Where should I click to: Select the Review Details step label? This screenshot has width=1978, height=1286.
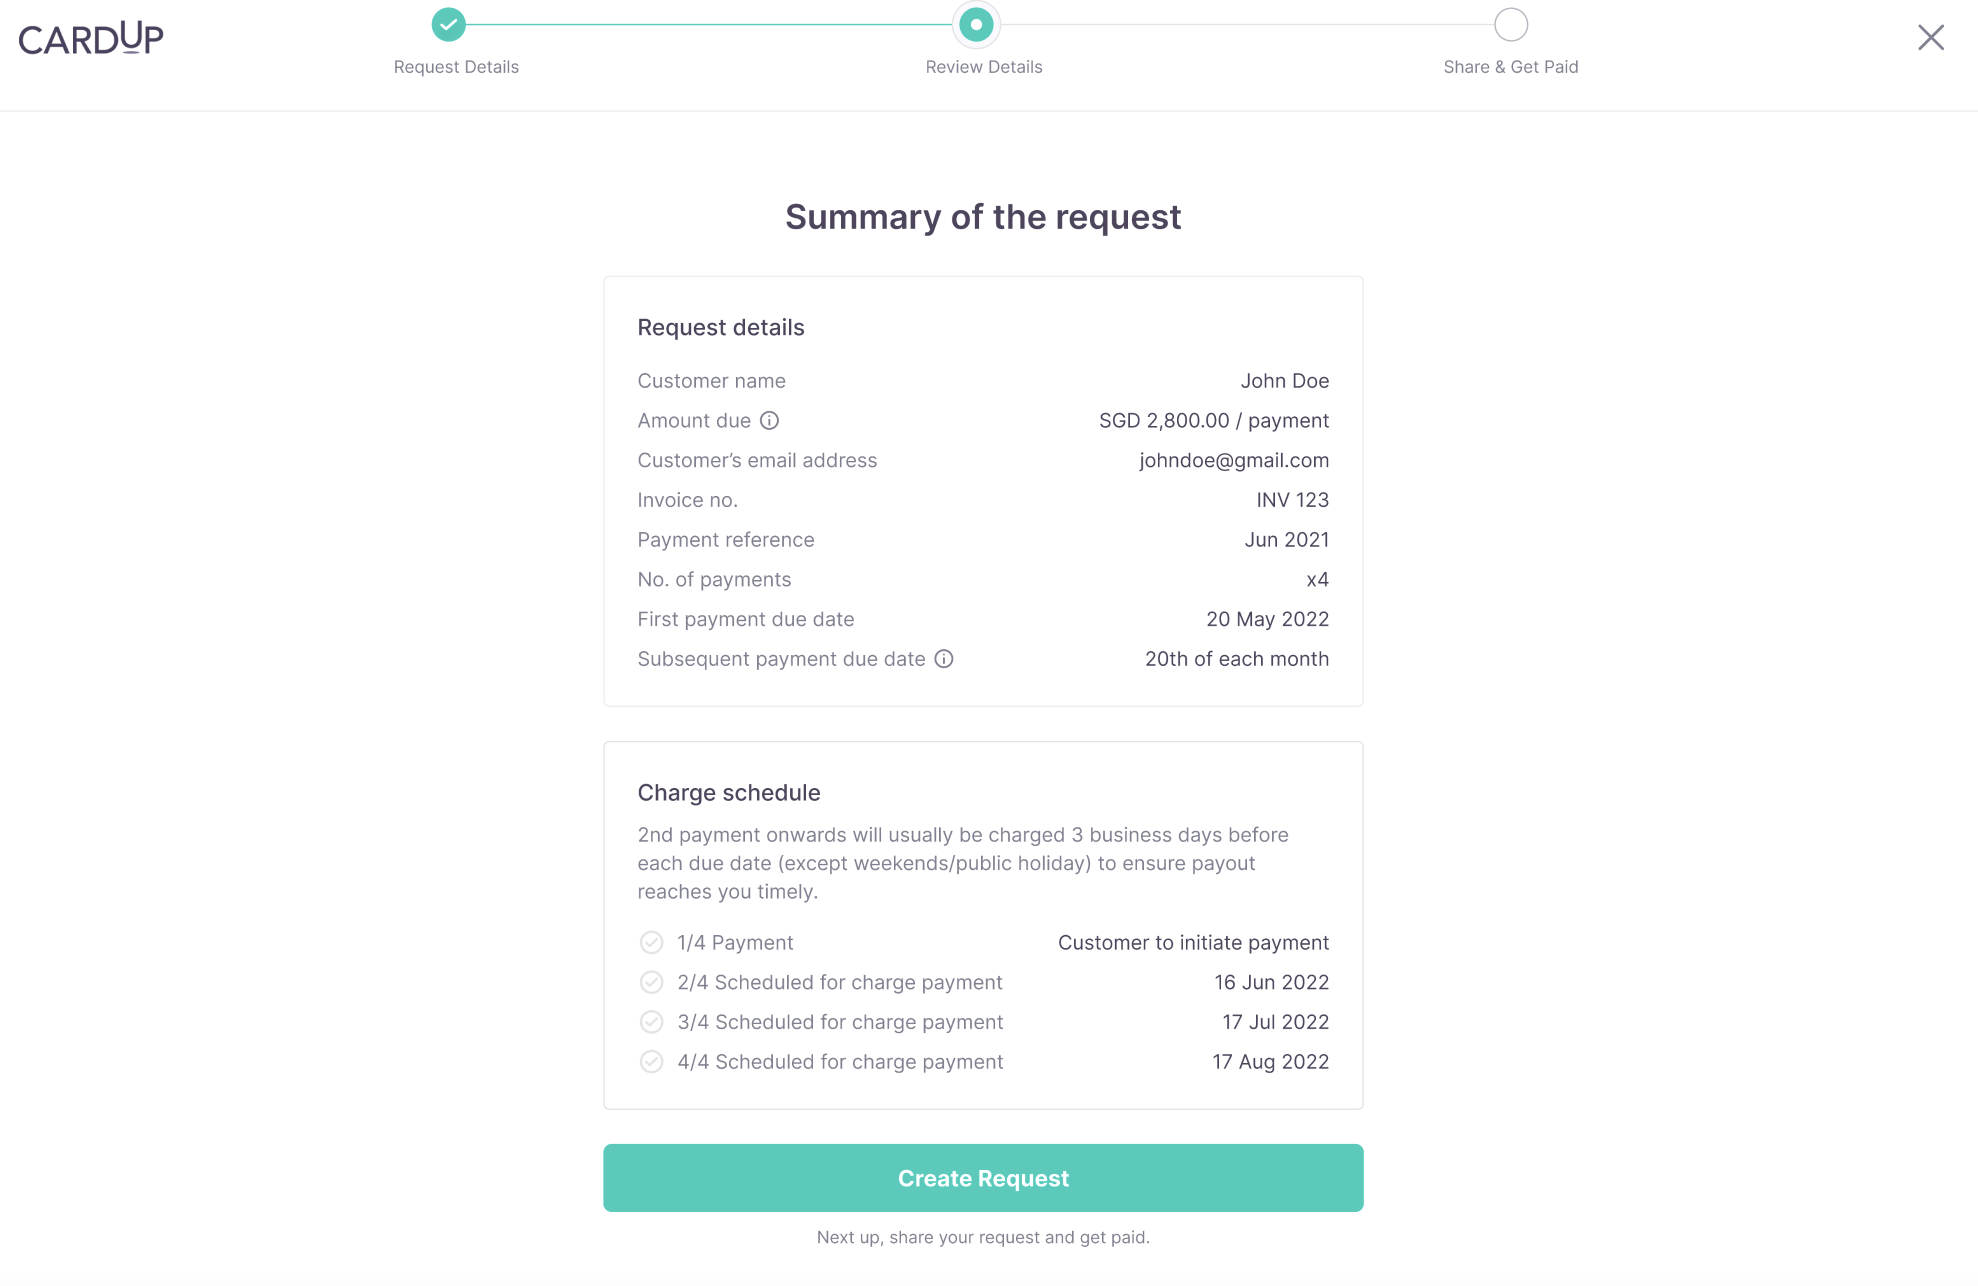point(984,67)
